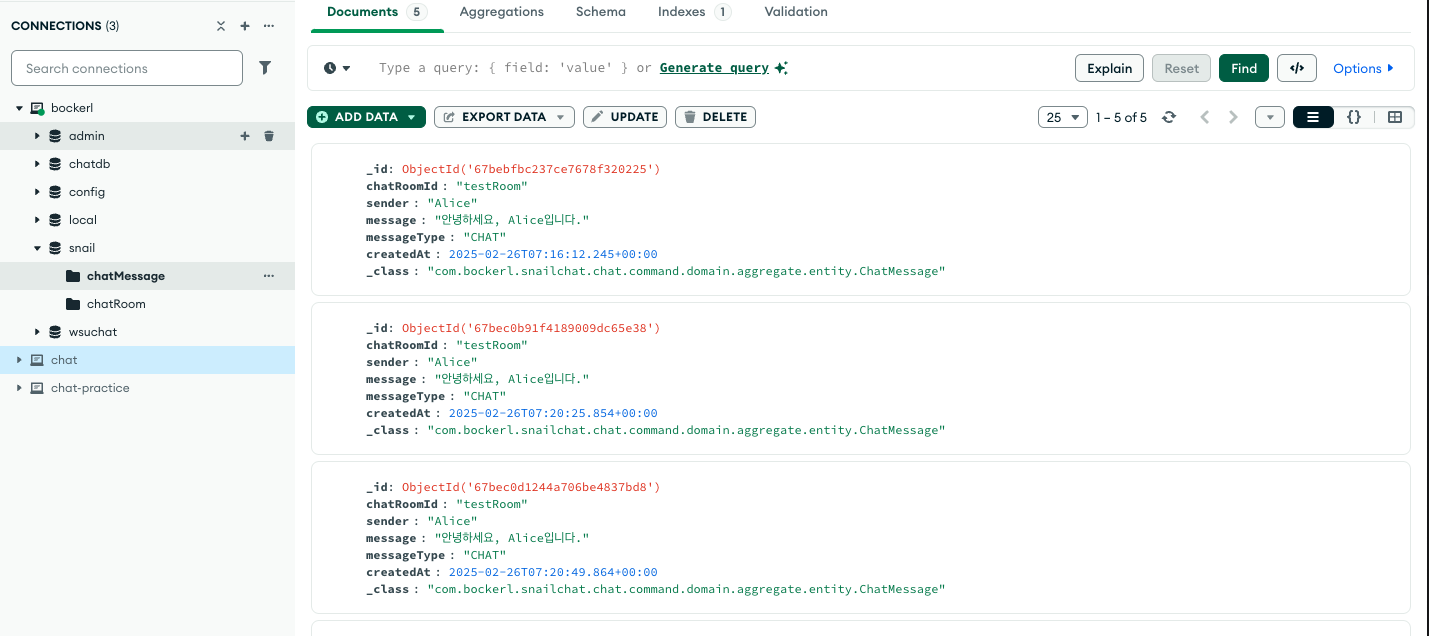Click createdAt 2025-02-26T07:16:12.245+00:00
The width and height of the screenshot is (1429, 636).
coord(553,254)
